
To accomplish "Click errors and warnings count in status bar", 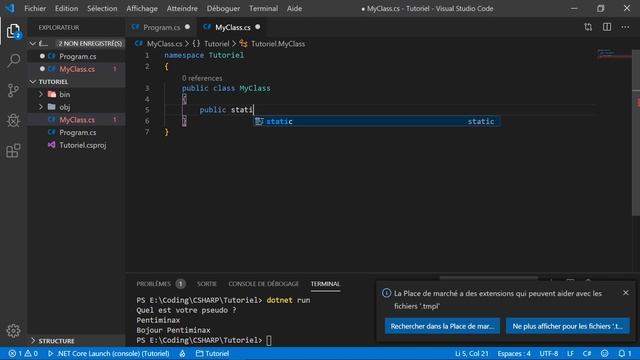I will coord(23,353).
